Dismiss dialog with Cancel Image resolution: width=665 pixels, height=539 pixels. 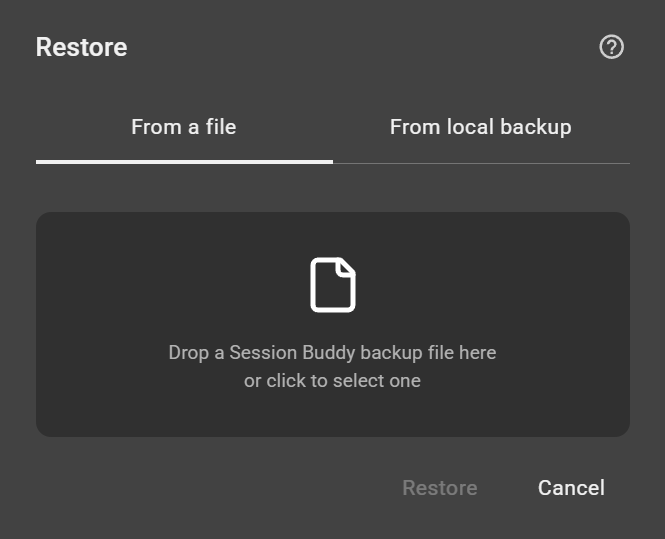(571, 488)
